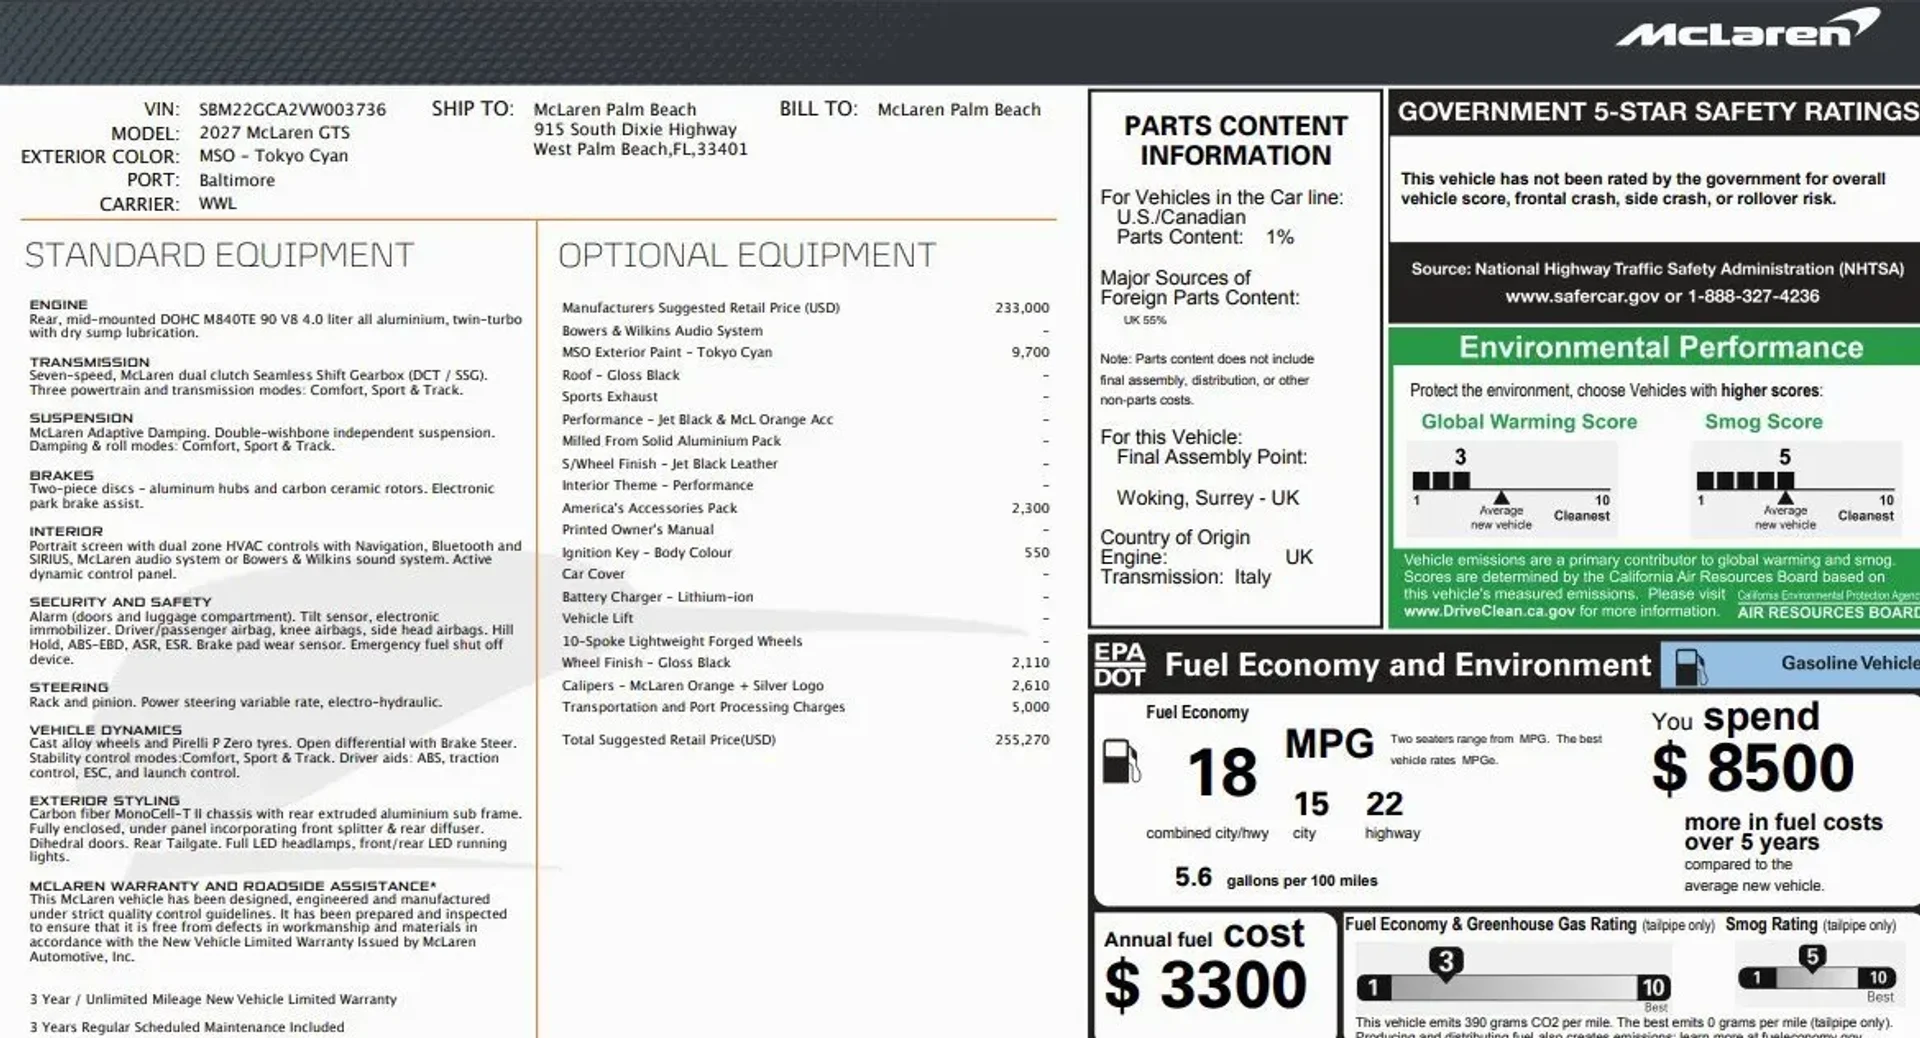This screenshot has height=1038, width=1920.
Task: Click Transportation and Port Processing Charges row
Action: pyautogui.click(x=805, y=707)
